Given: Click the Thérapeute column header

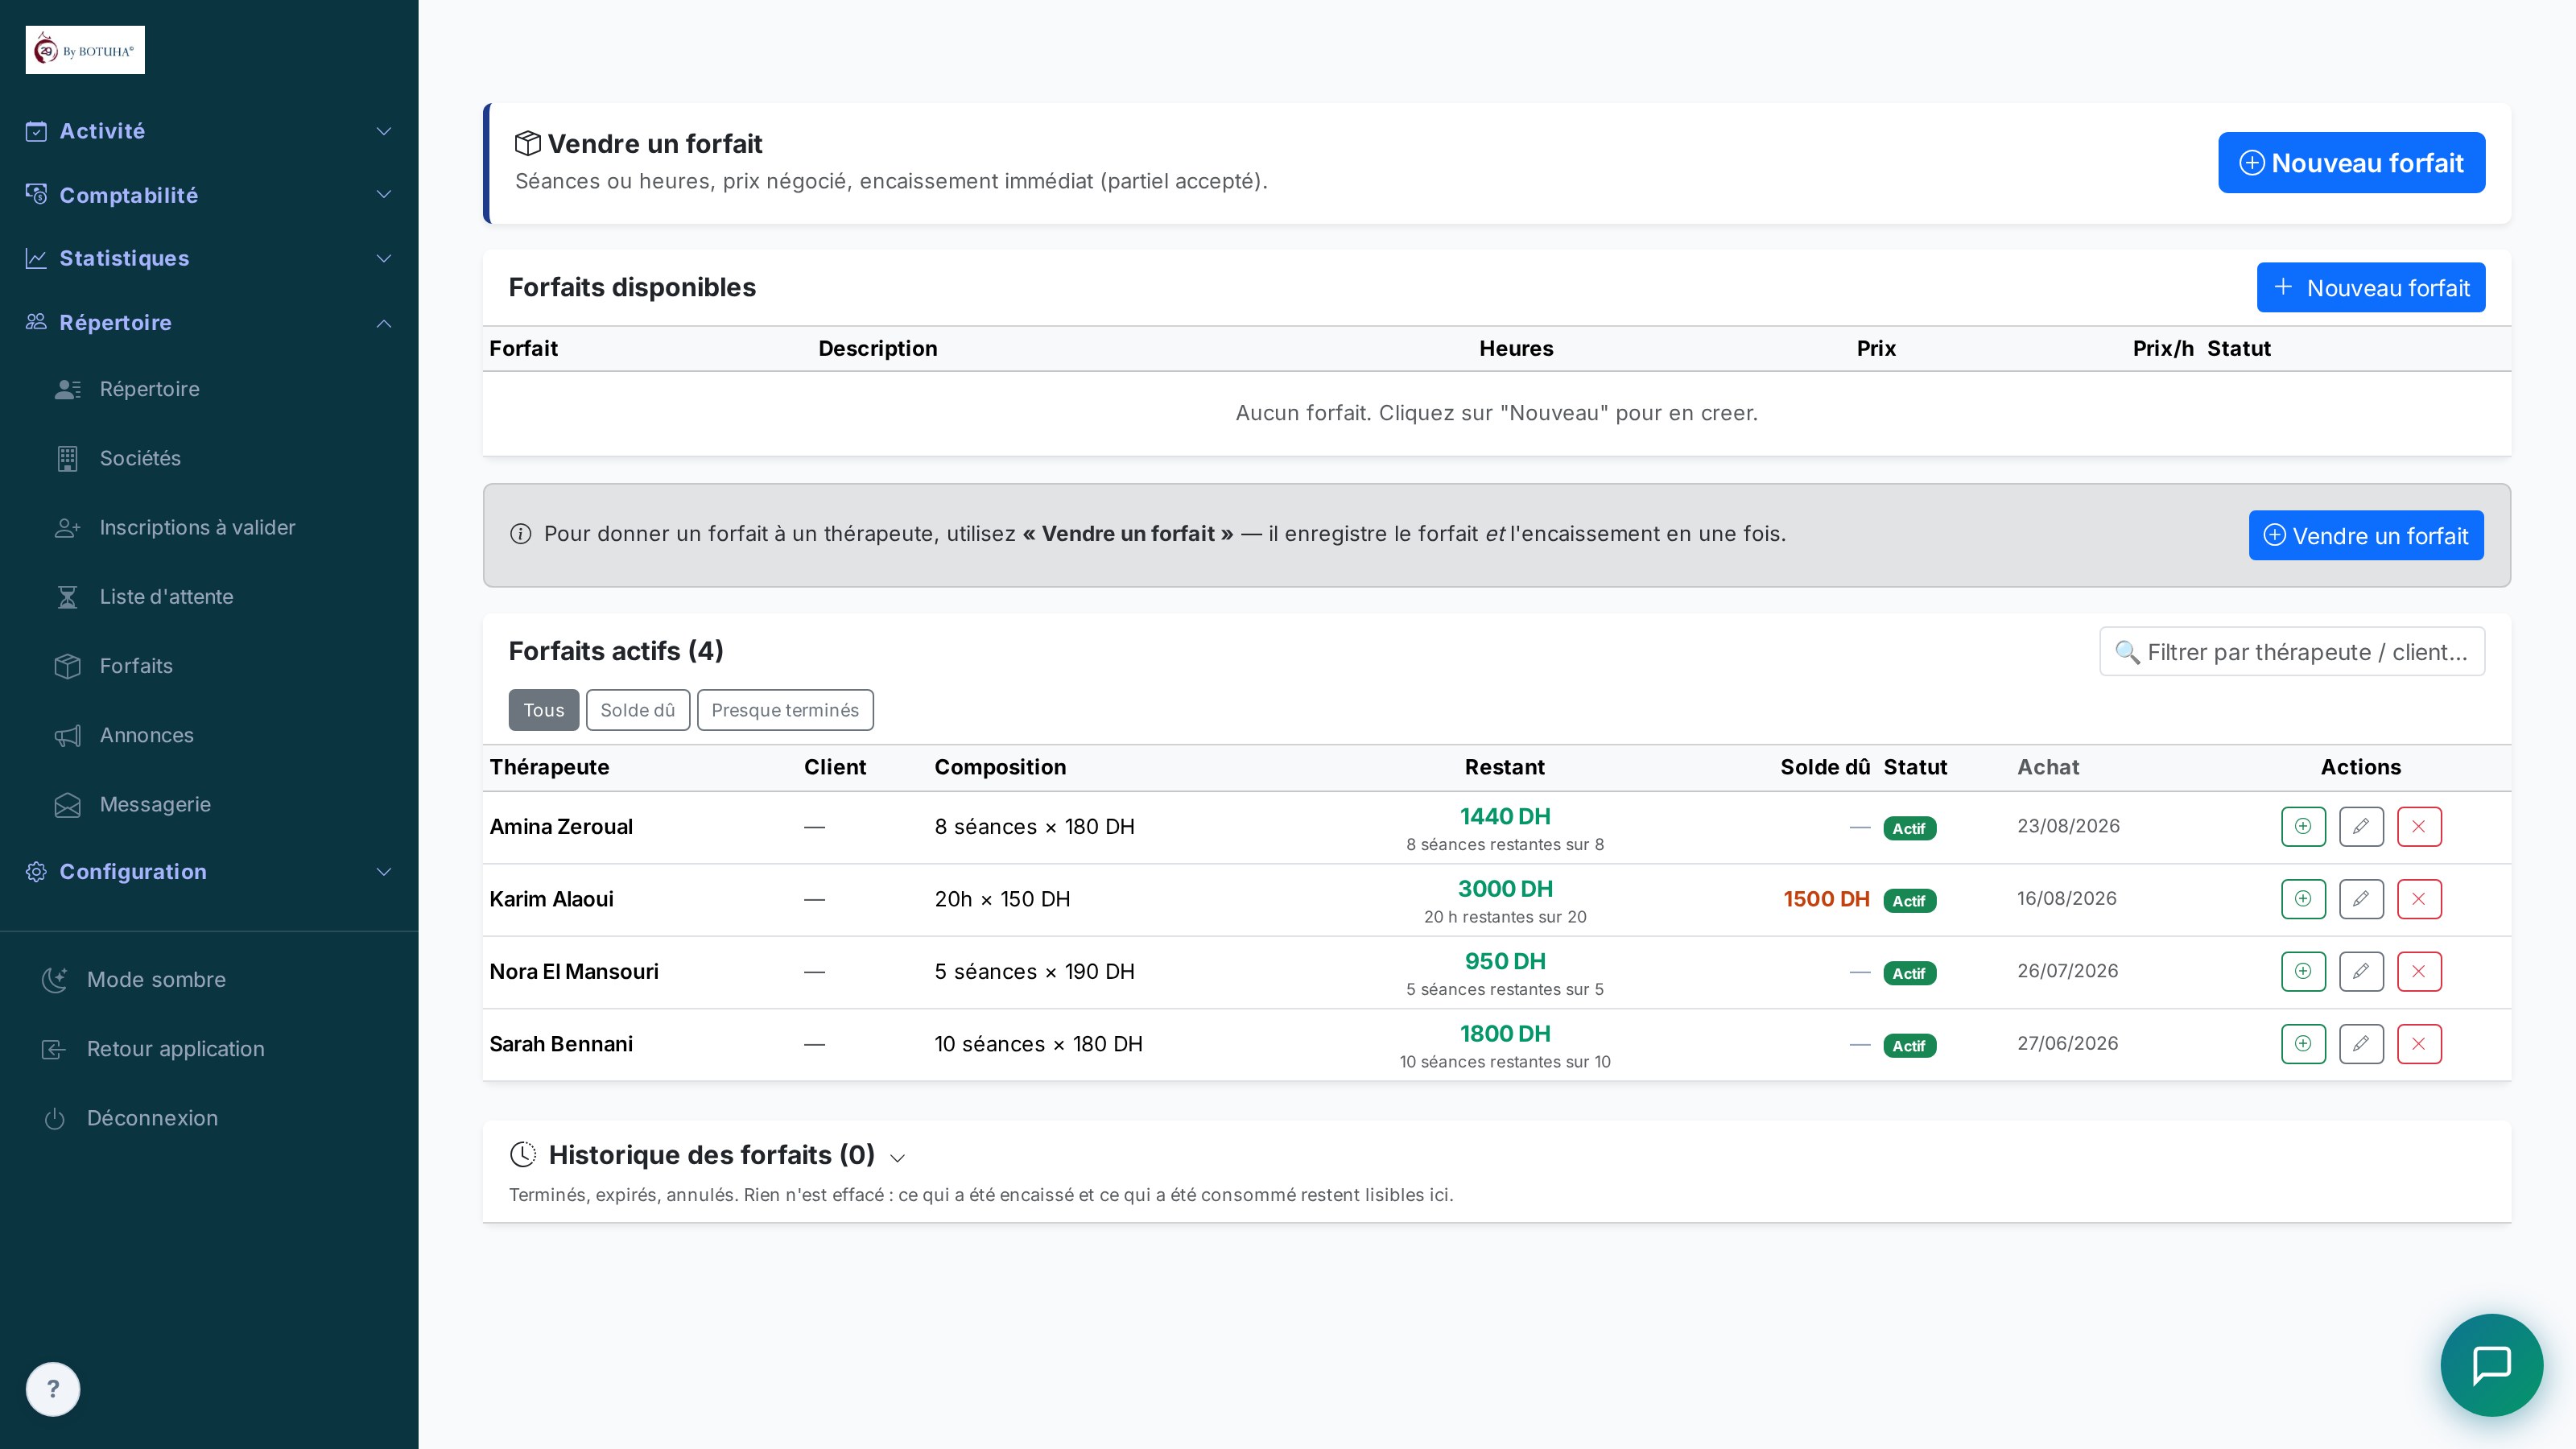Looking at the screenshot, I should point(549,767).
